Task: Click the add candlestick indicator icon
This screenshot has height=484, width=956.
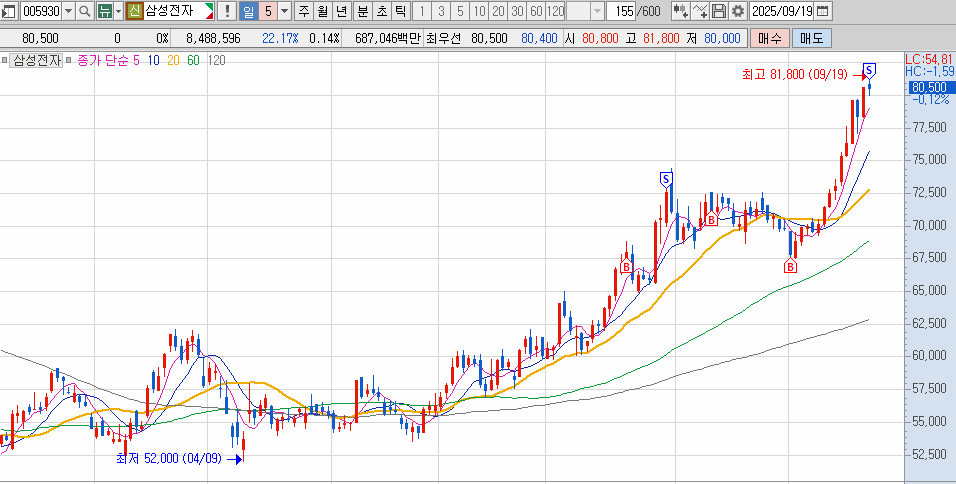Action: point(680,11)
